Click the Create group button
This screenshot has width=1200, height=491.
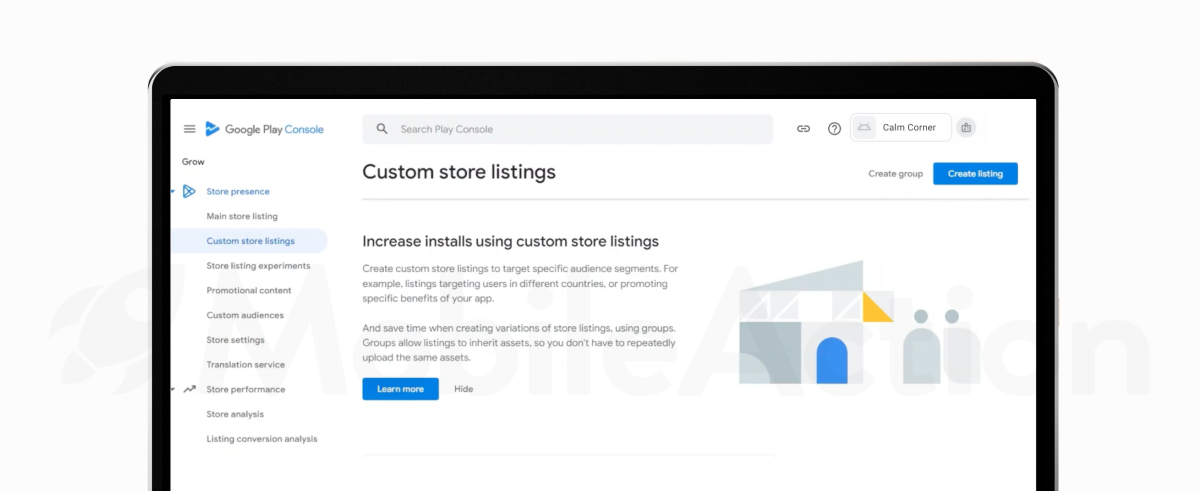click(895, 174)
